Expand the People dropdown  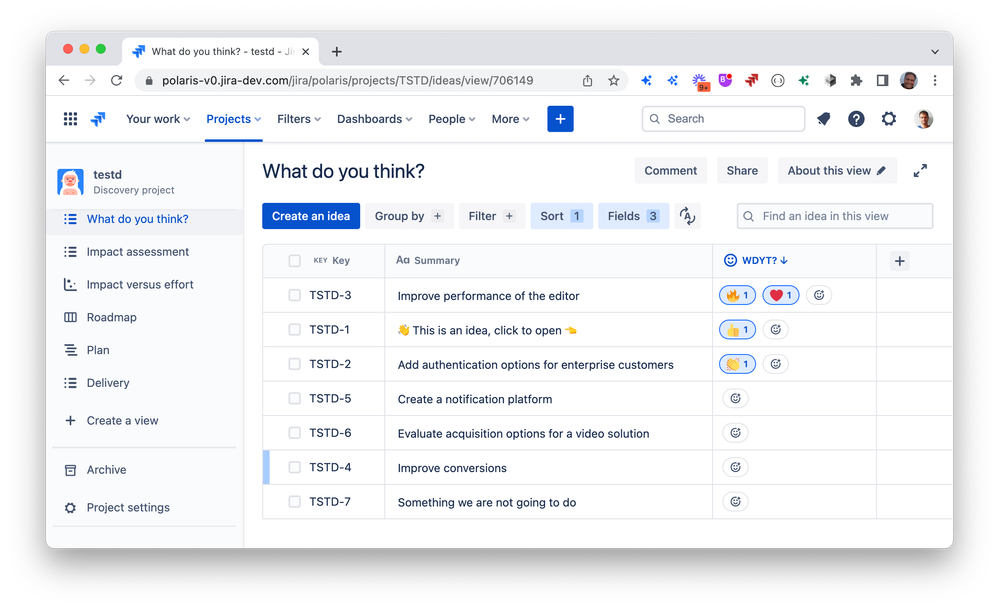point(452,119)
